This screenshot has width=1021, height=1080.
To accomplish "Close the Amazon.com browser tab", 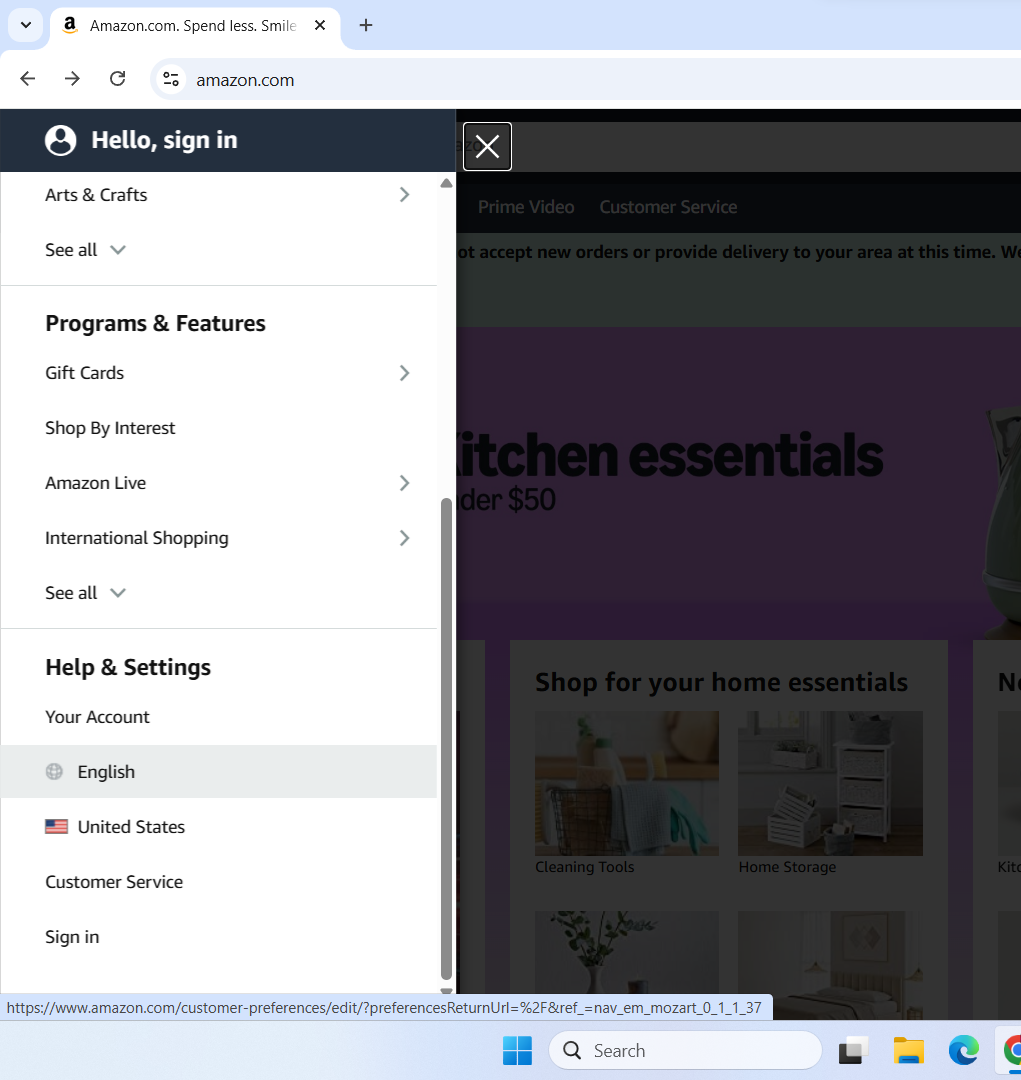I will [320, 25].
